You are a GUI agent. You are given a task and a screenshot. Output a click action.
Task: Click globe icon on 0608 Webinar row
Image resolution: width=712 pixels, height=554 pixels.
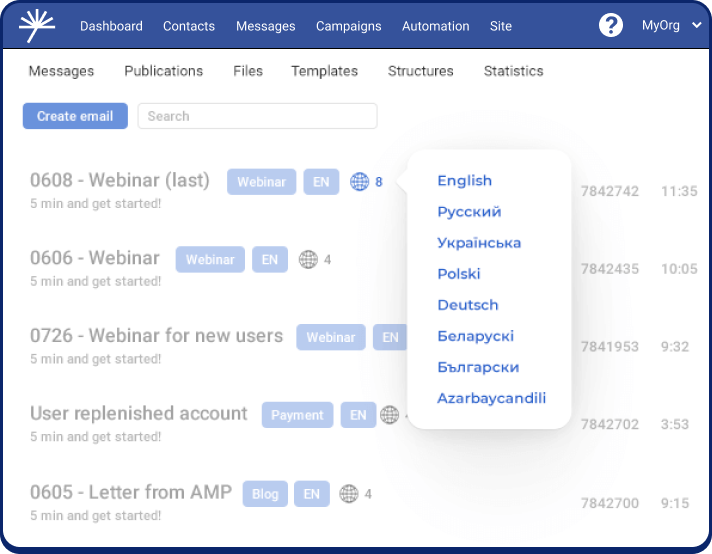tap(360, 182)
